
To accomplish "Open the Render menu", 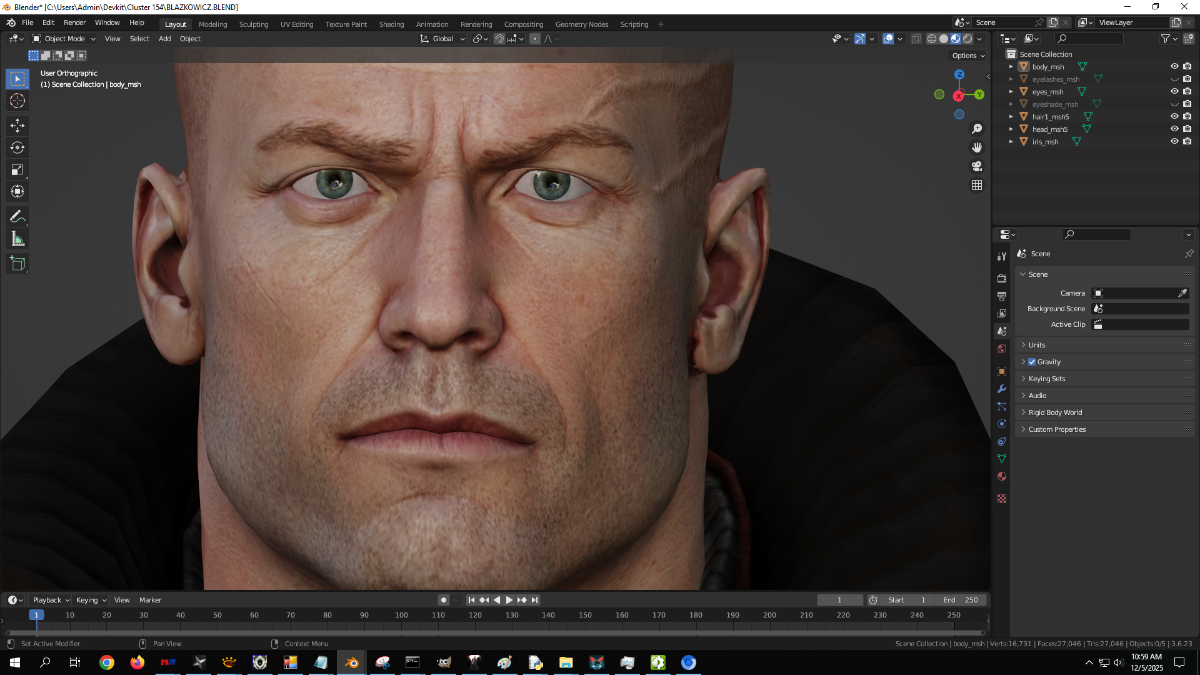I will click(74, 23).
